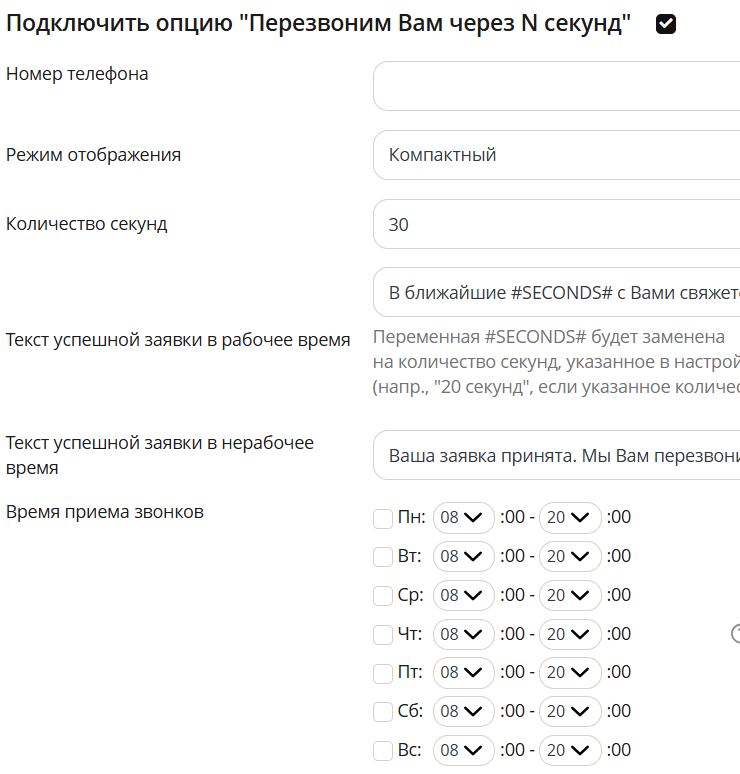Click the "Переменная #SECONDS# будет заменена" hint text

click(x=548, y=337)
